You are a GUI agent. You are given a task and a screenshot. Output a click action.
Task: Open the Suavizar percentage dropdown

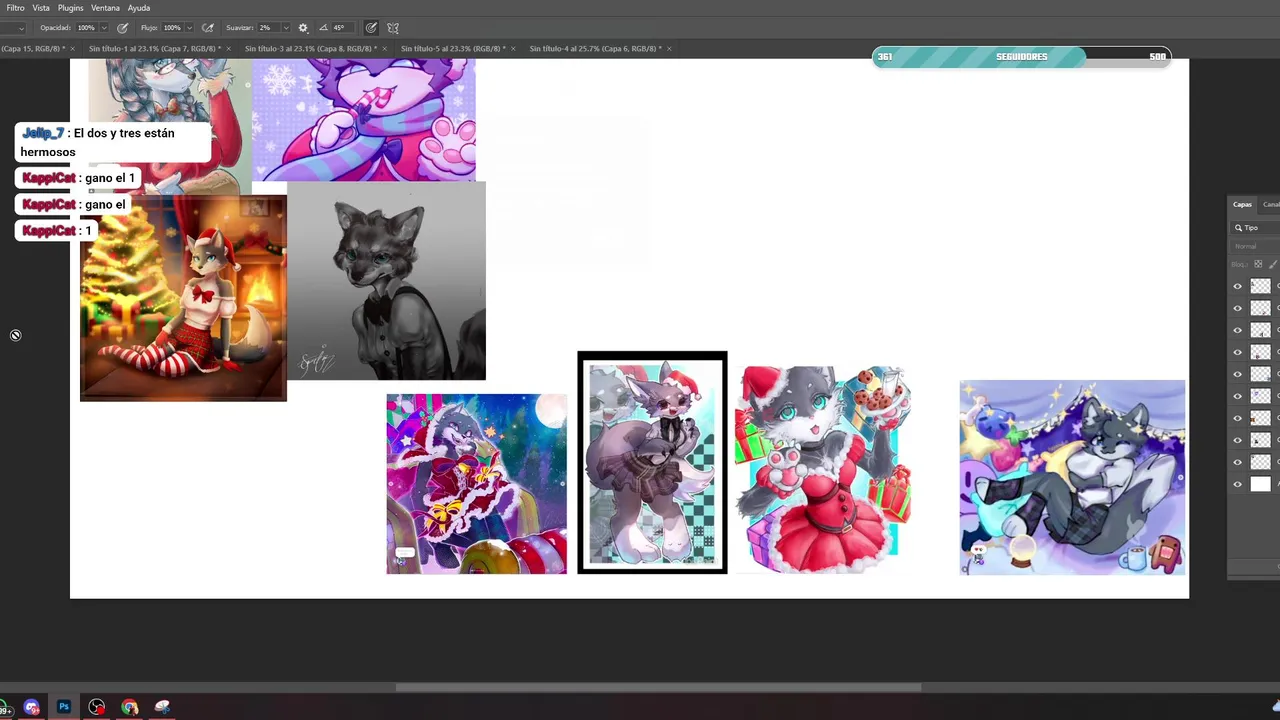tap(286, 28)
